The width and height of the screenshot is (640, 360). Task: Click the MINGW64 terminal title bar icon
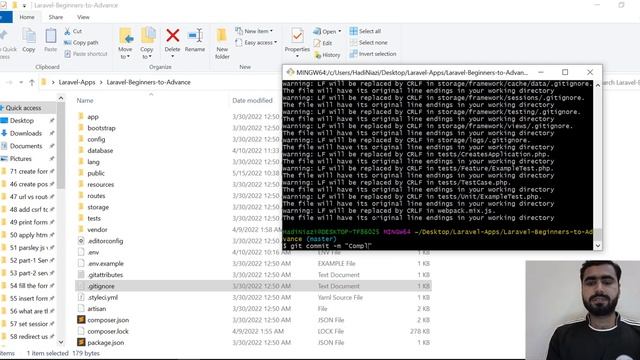pyautogui.click(x=290, y=72)
